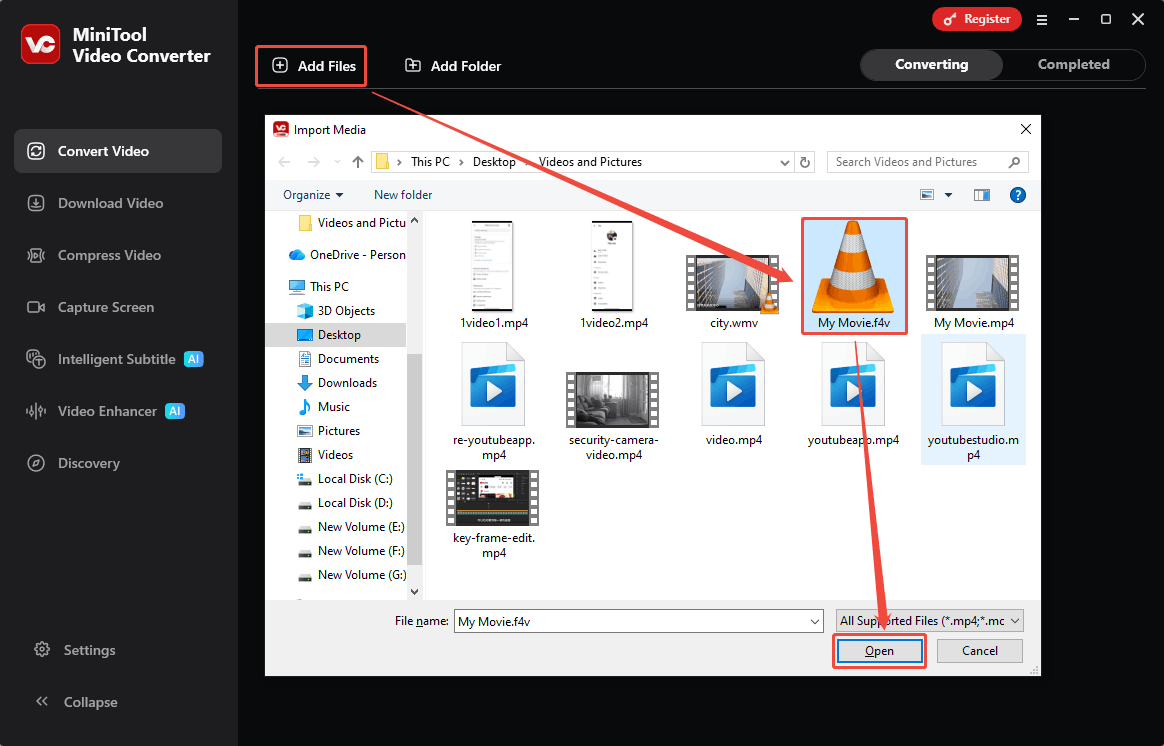The height and width of the screenshot is (746, 1164).
Task: Select the re-youtubeapp.mp4 file
Action: pos(494,401)
